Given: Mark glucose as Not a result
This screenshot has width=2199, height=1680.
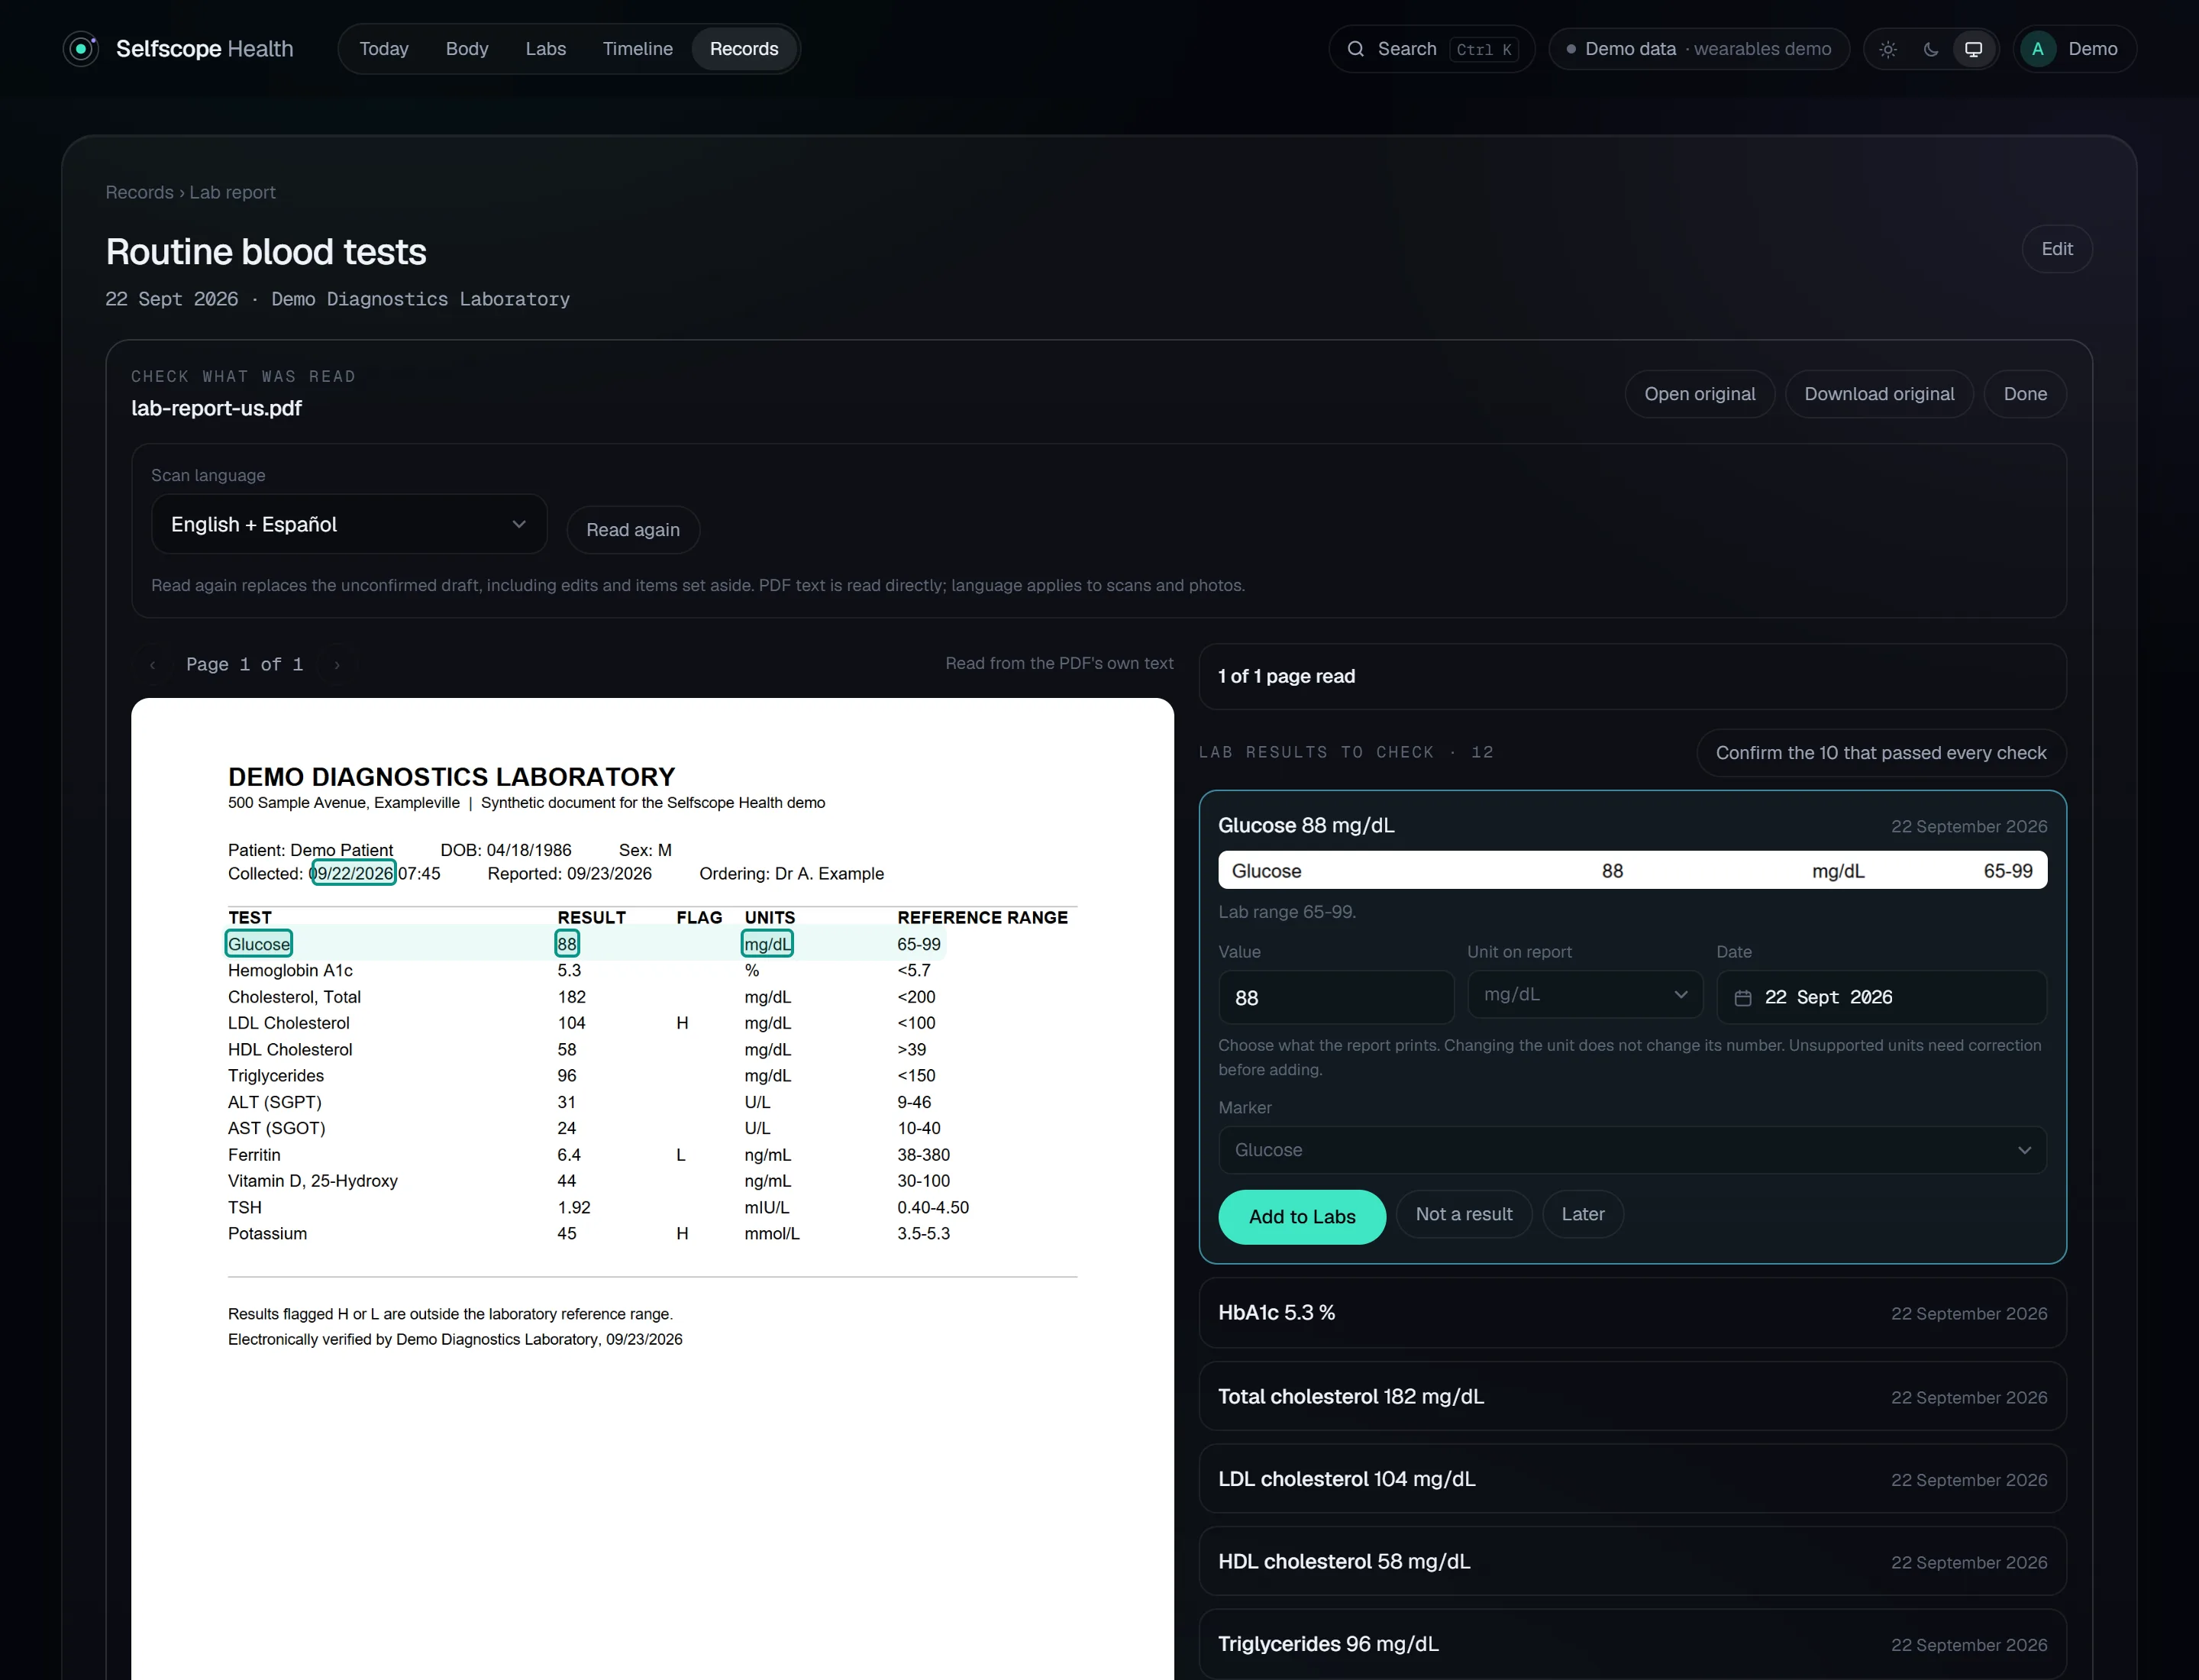Looking at the screenshot, I should pyautogui.click(x=1463, y=1214).
